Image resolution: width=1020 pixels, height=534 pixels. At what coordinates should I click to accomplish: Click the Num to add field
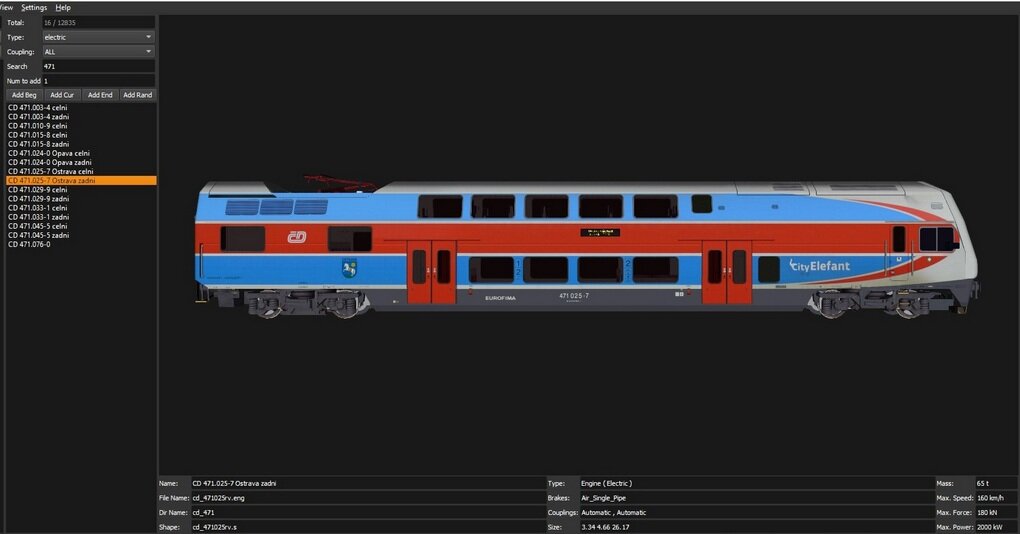click(x=98, y=81)
